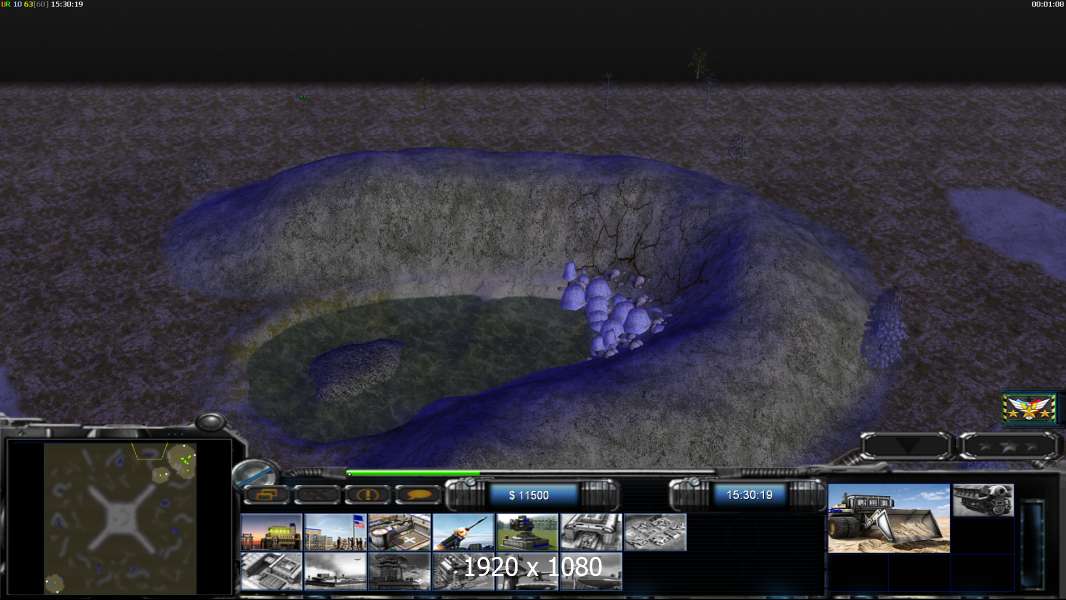Select the Barracks icon with the American flag
The height and width of the screenshot is (600, 1066).
(x=335, y=532)
